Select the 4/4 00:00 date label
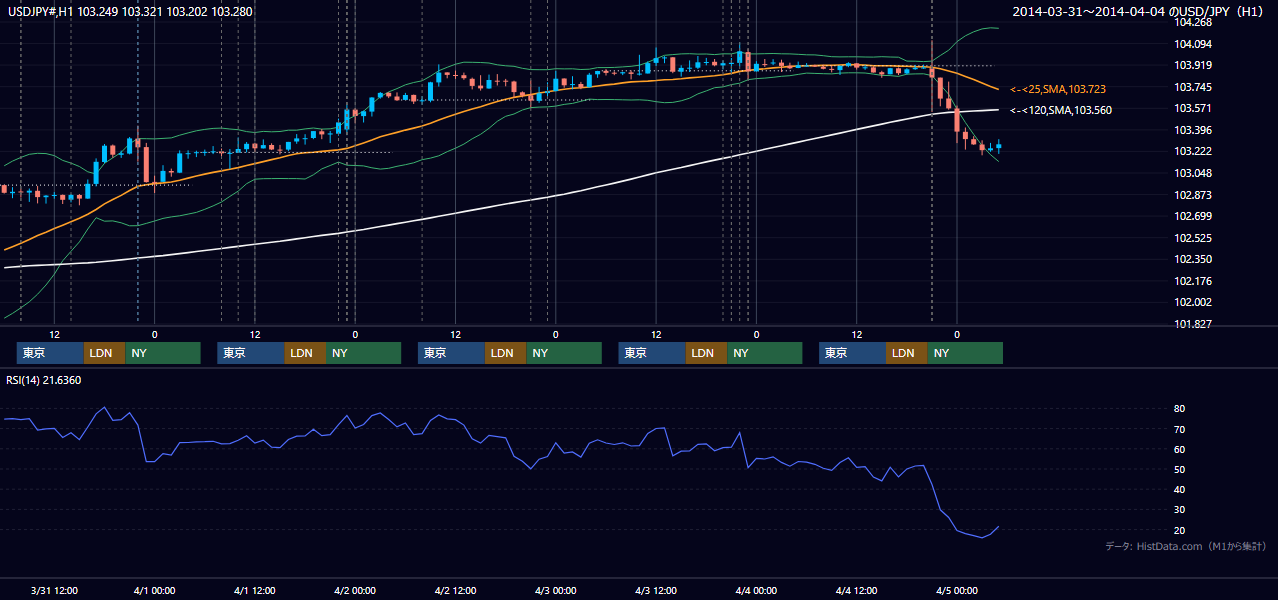 pyautogui.click(x=756, y=591)
